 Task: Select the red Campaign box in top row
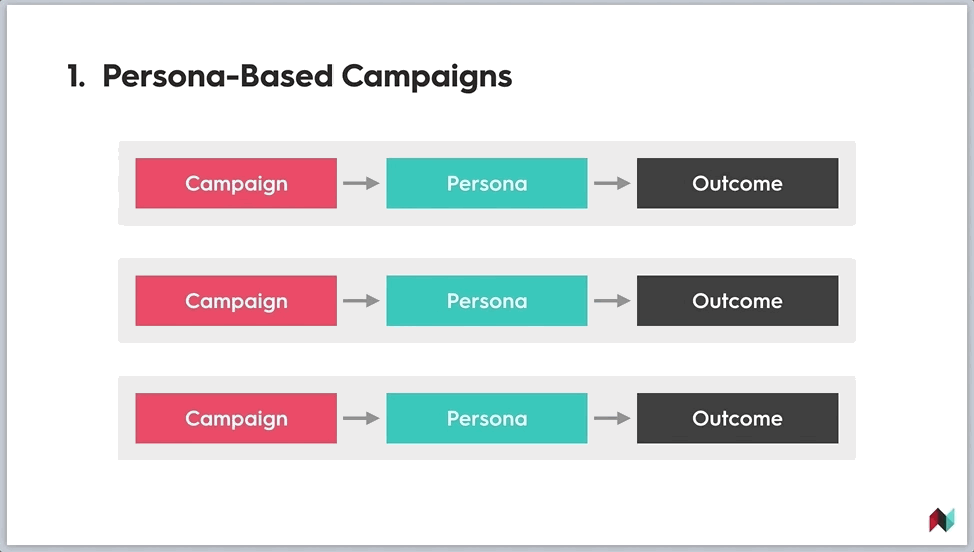[236, 183]
